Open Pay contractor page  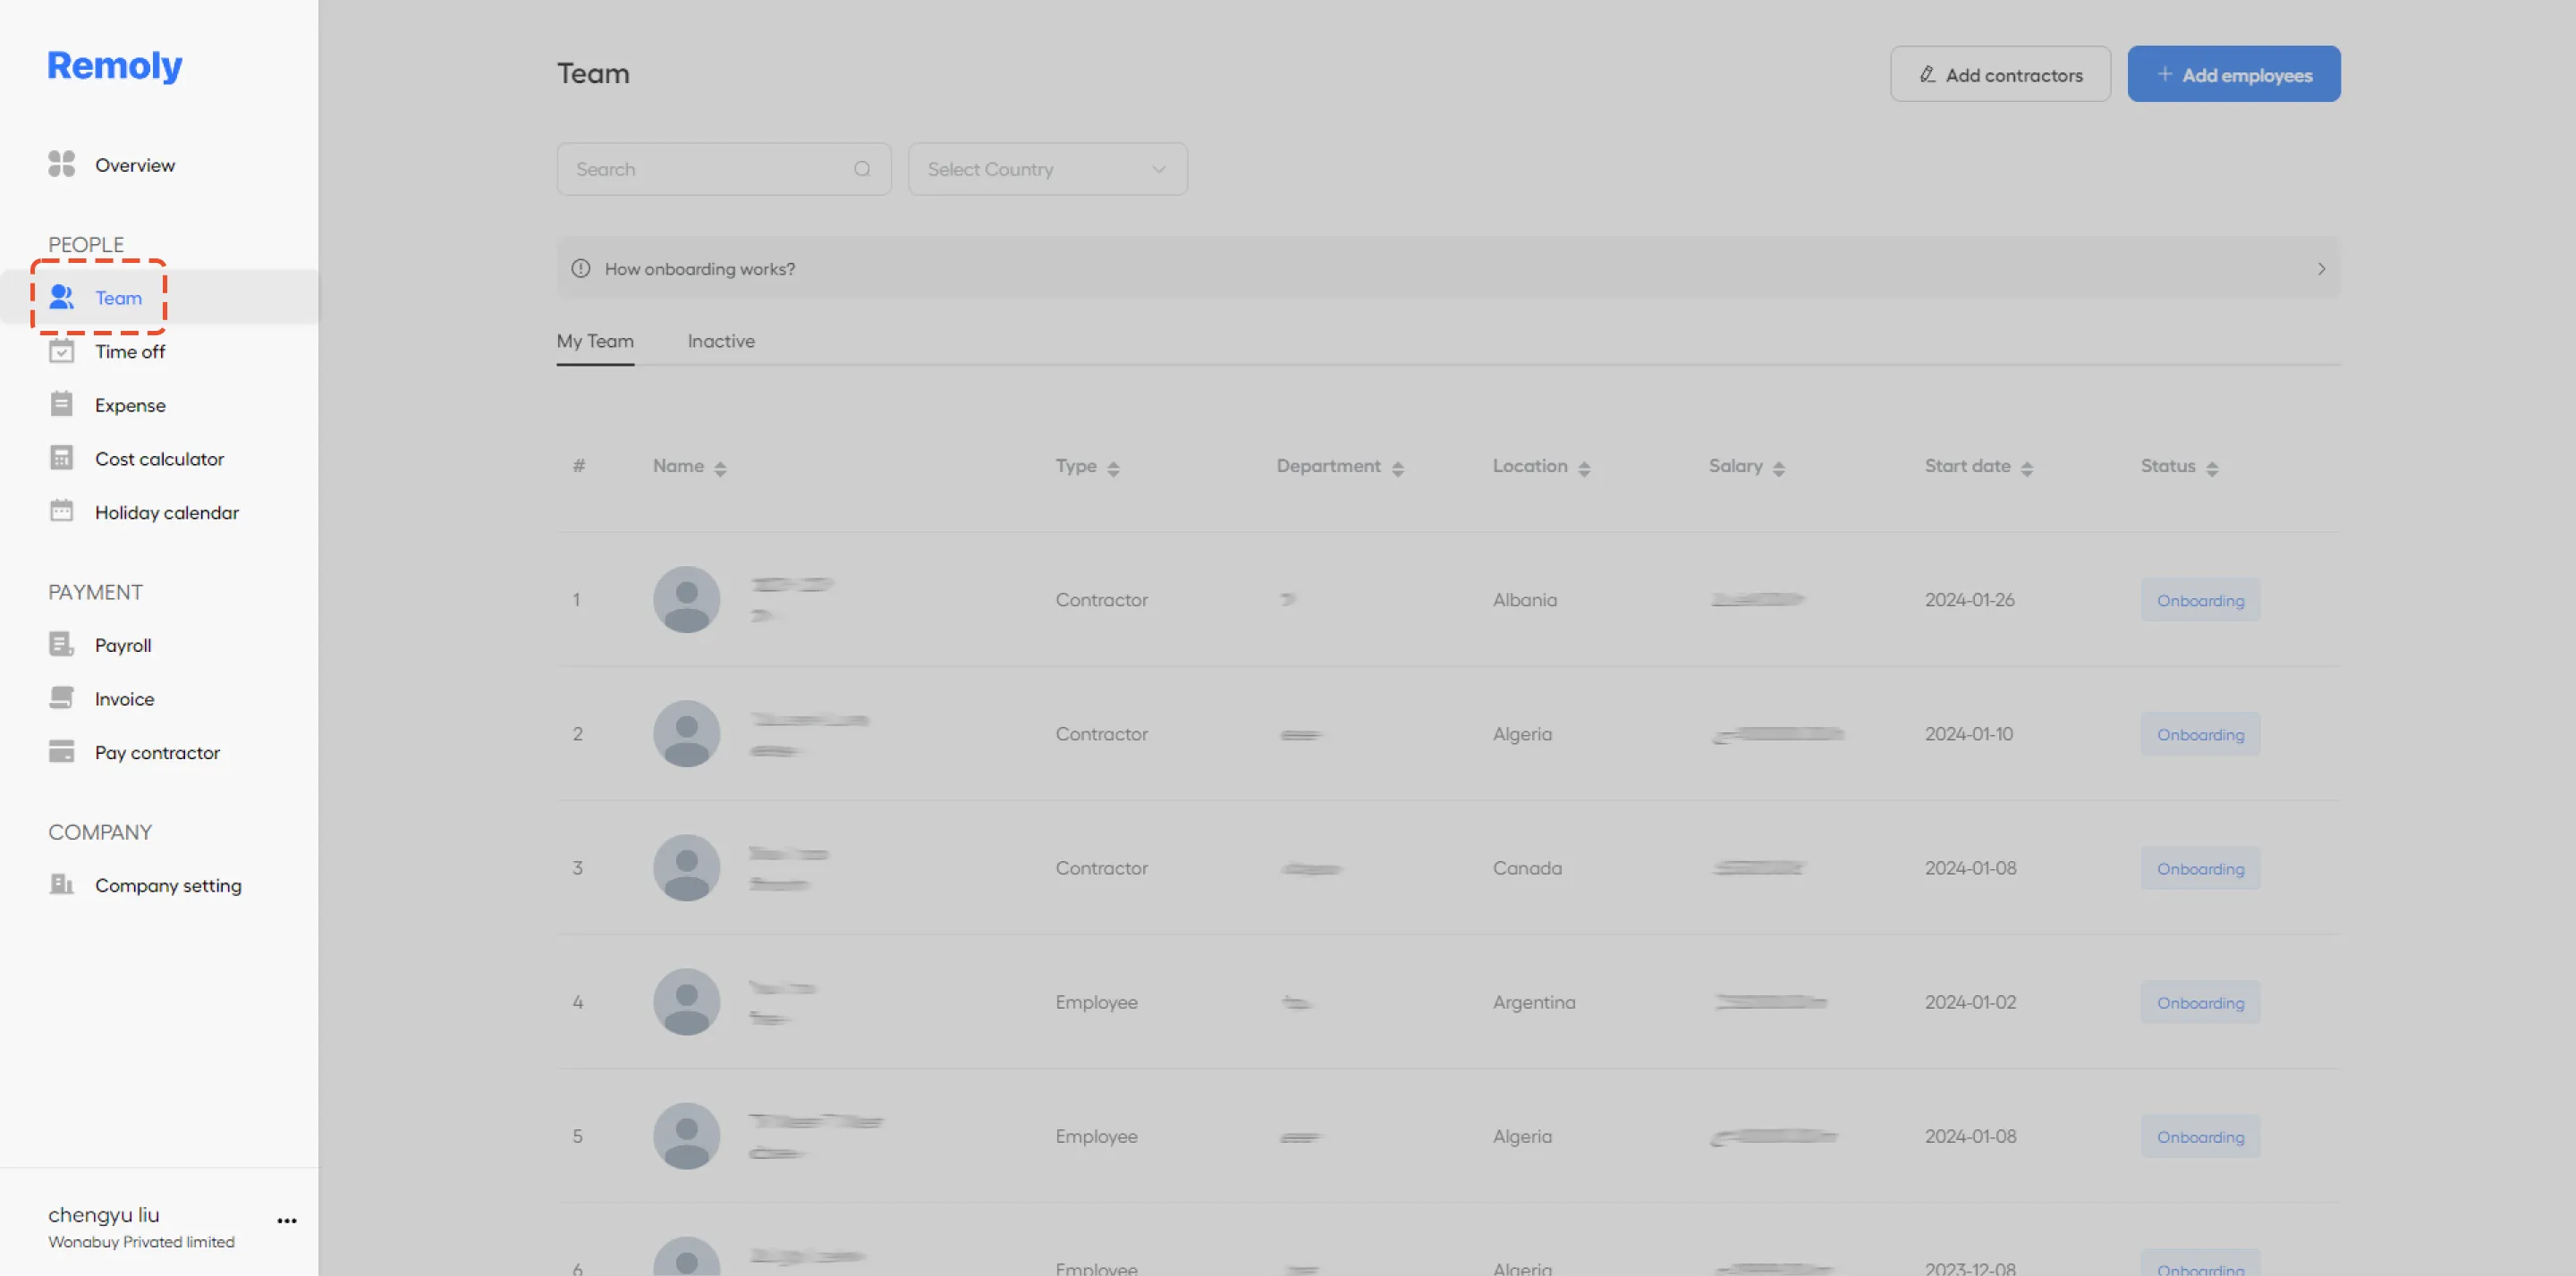(x=157, y=752)
